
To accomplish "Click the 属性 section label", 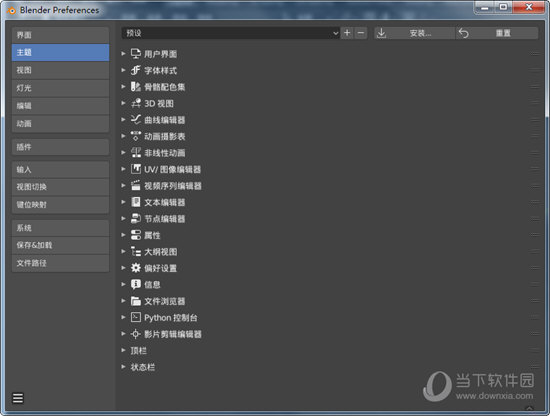I will click(152, 235).
